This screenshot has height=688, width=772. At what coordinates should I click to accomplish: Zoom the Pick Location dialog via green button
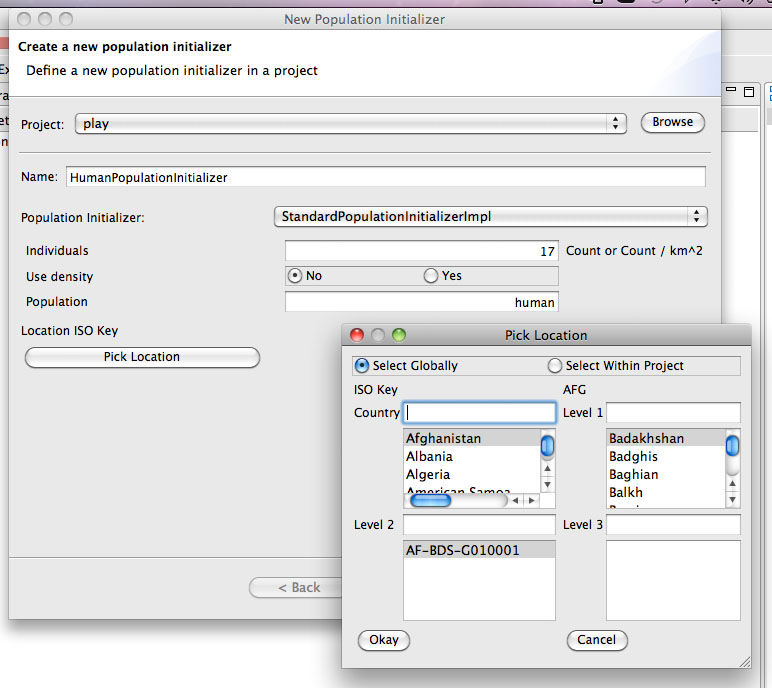(399, 335)
